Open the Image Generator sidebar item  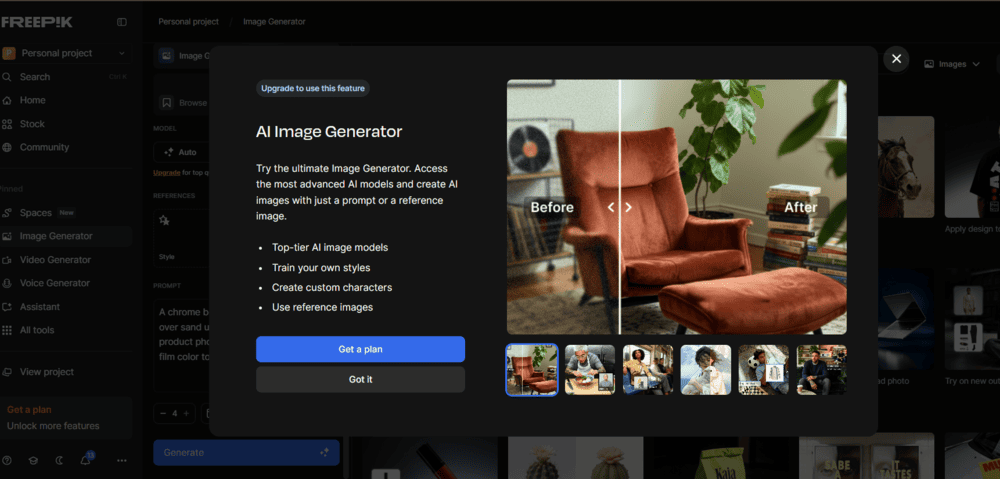(56, 236)
